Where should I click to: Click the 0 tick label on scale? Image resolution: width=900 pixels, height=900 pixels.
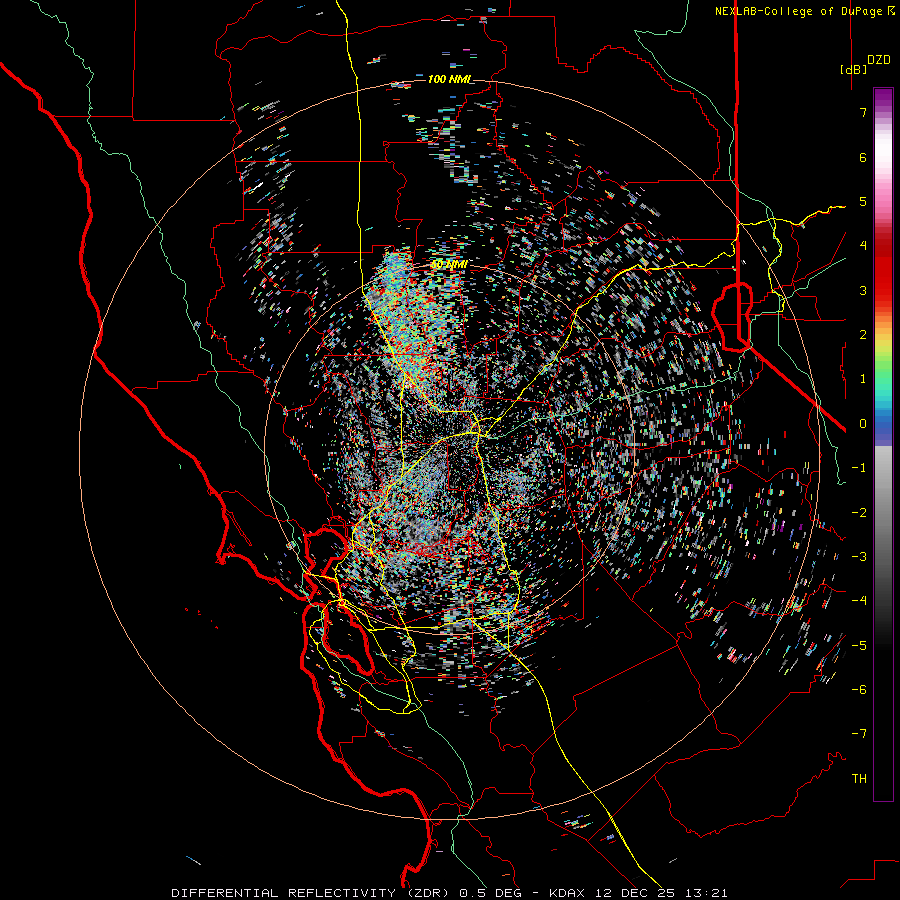coord(863,424)
